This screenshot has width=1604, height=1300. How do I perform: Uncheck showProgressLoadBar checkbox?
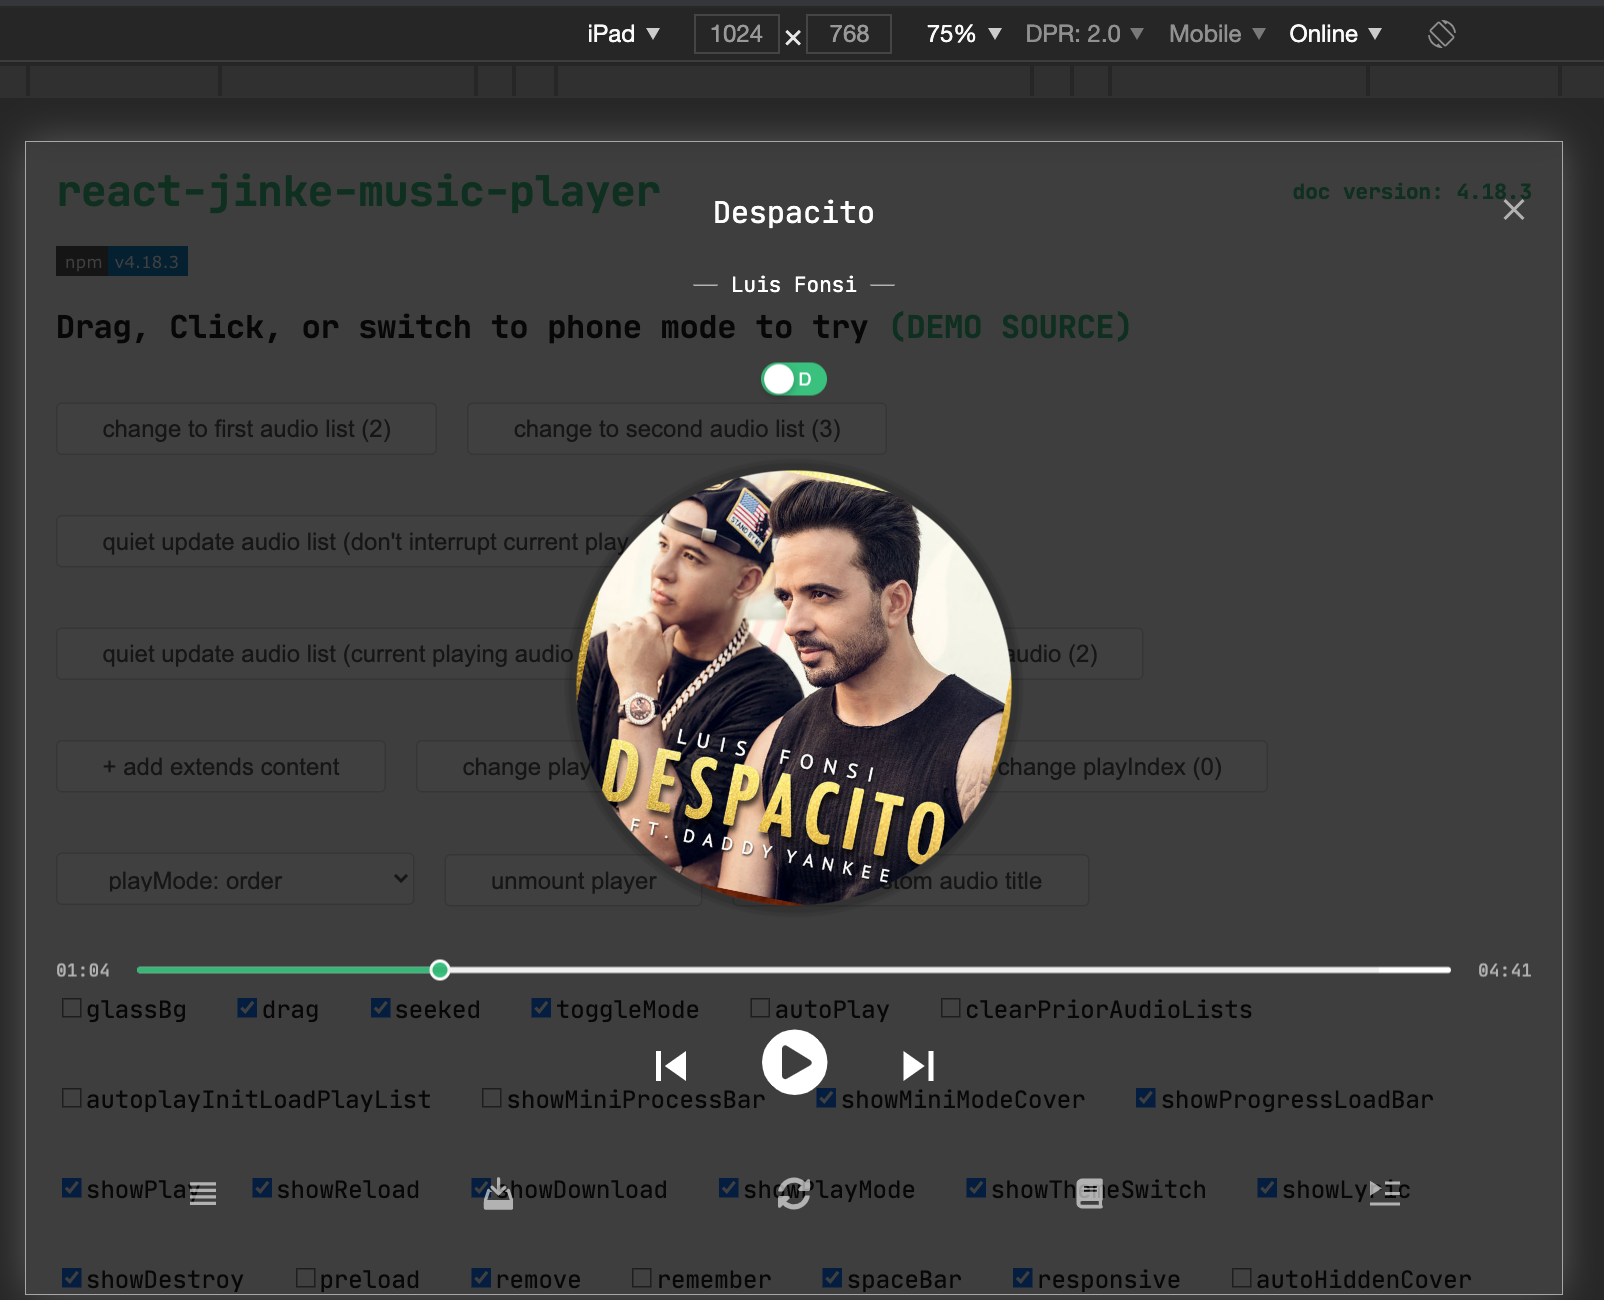(x=1146, y=1098)
